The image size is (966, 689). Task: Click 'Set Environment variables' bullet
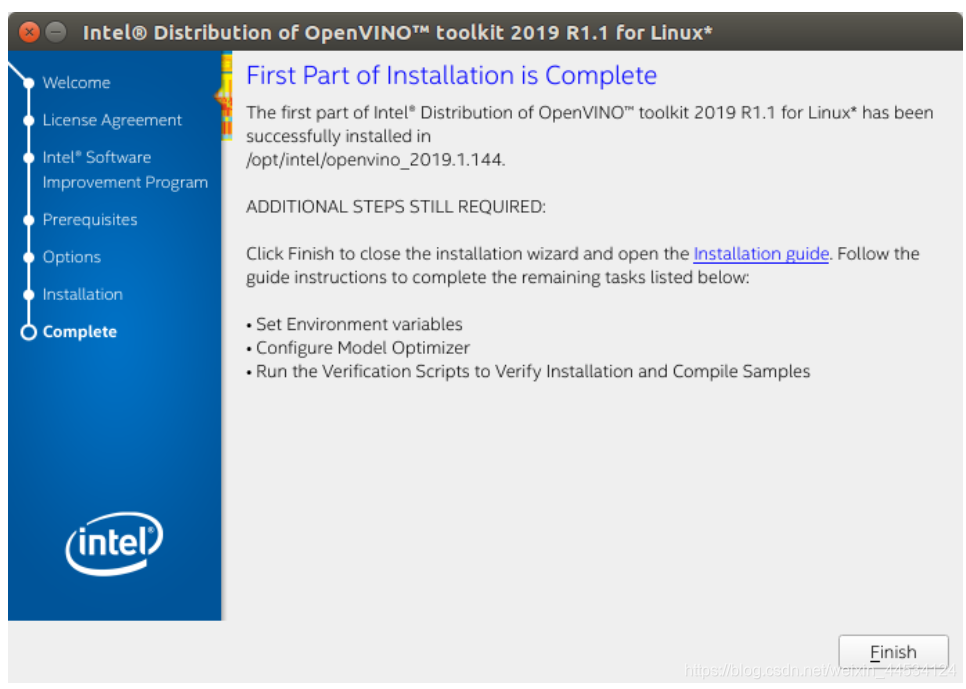(x=354, y=324)
